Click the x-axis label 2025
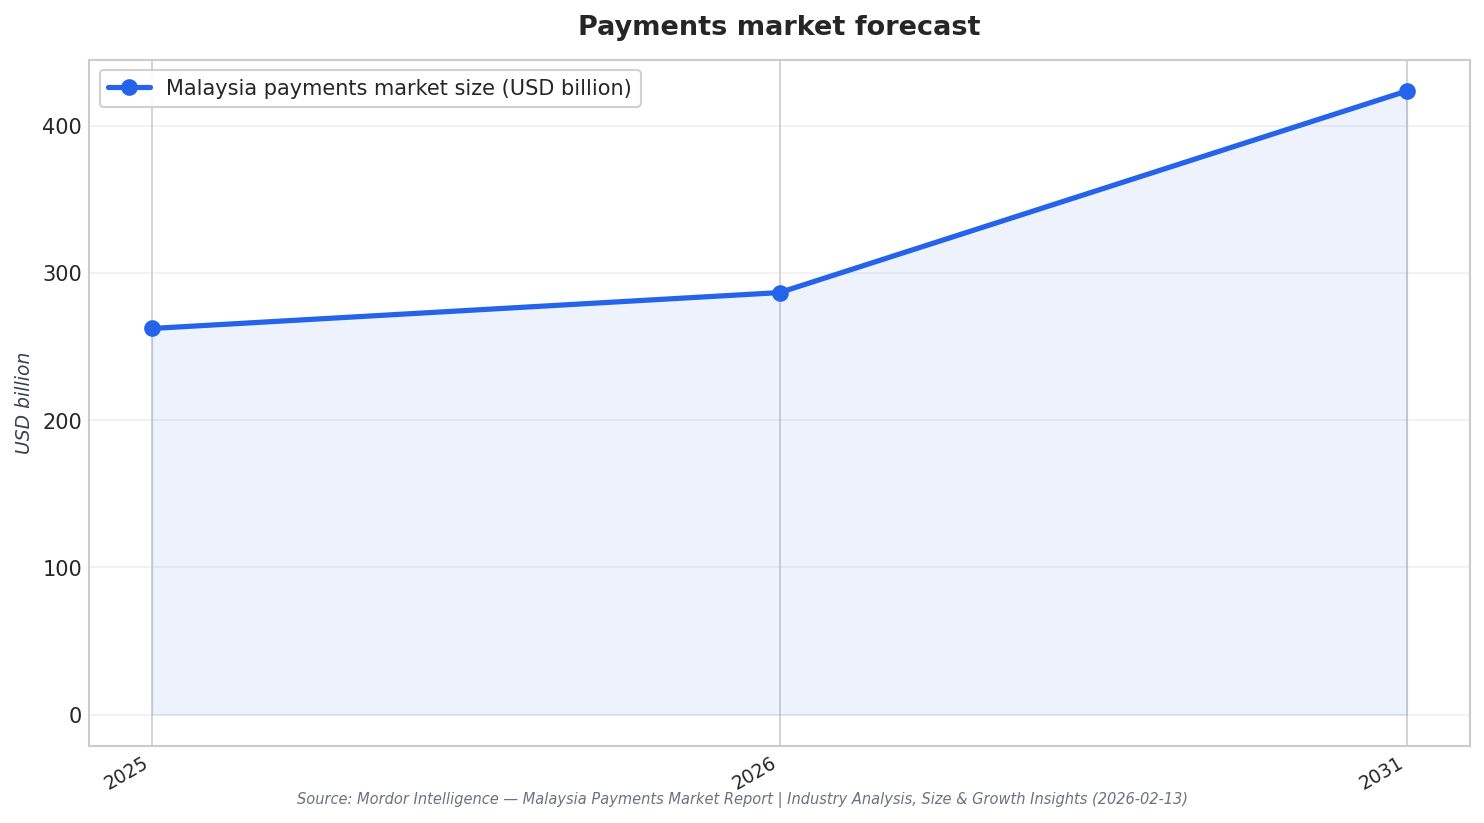The width and height of the screenshot is (1484, 823). coord(127,773)
